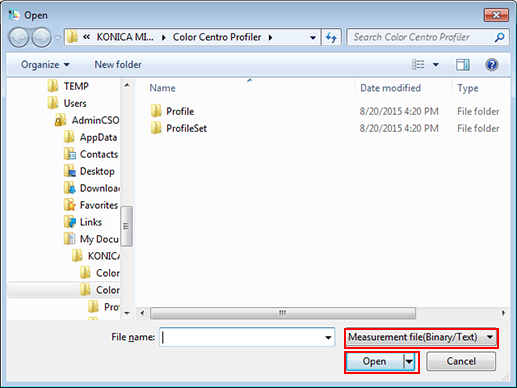This screenshot has height=388, width=517.
Task: Click the folder icon in address bar
Action: pos(72,37)
